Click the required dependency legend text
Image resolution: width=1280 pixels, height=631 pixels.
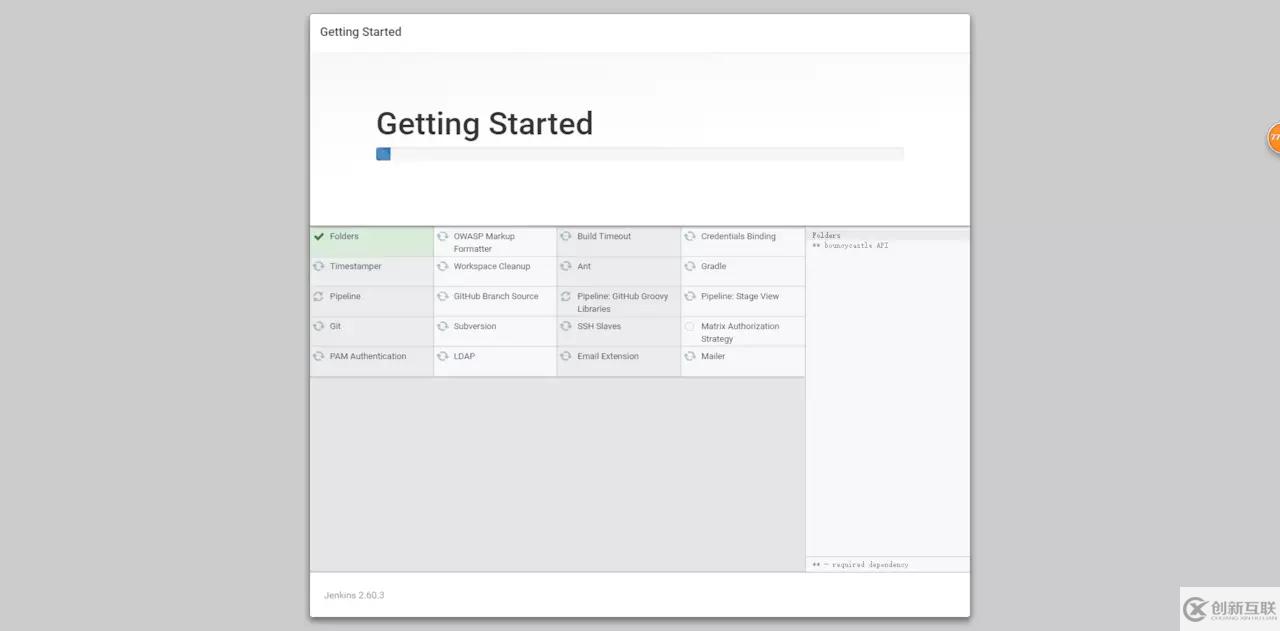(860, 565)
